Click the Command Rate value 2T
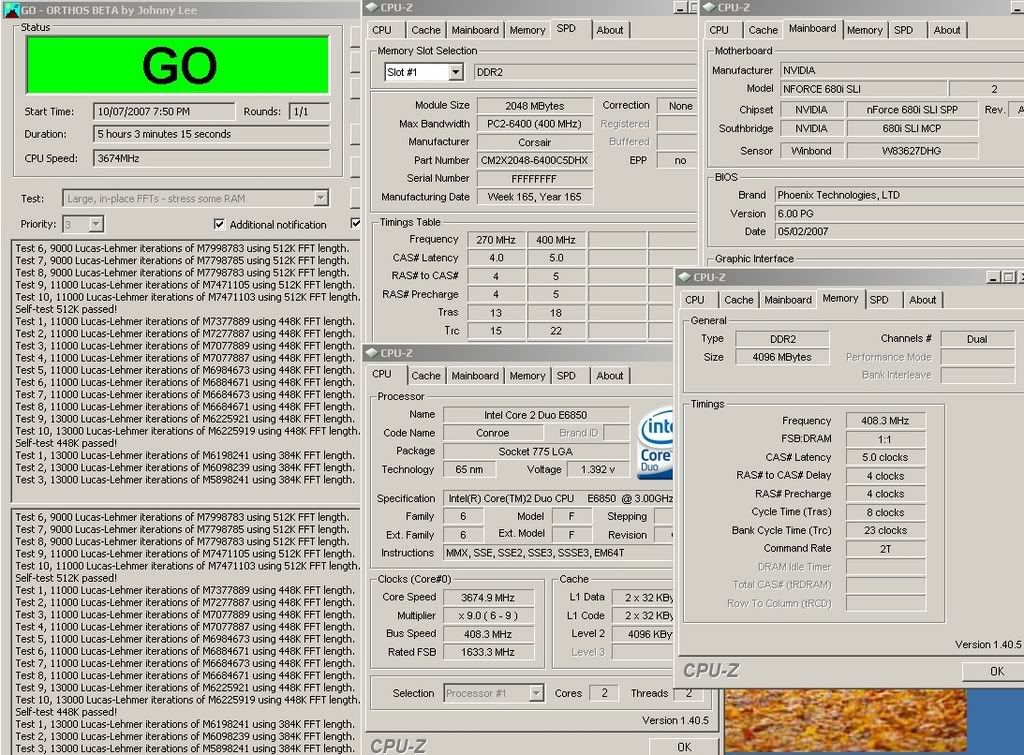This screenshot has width=1024, height=755. (x=886, y=549)
